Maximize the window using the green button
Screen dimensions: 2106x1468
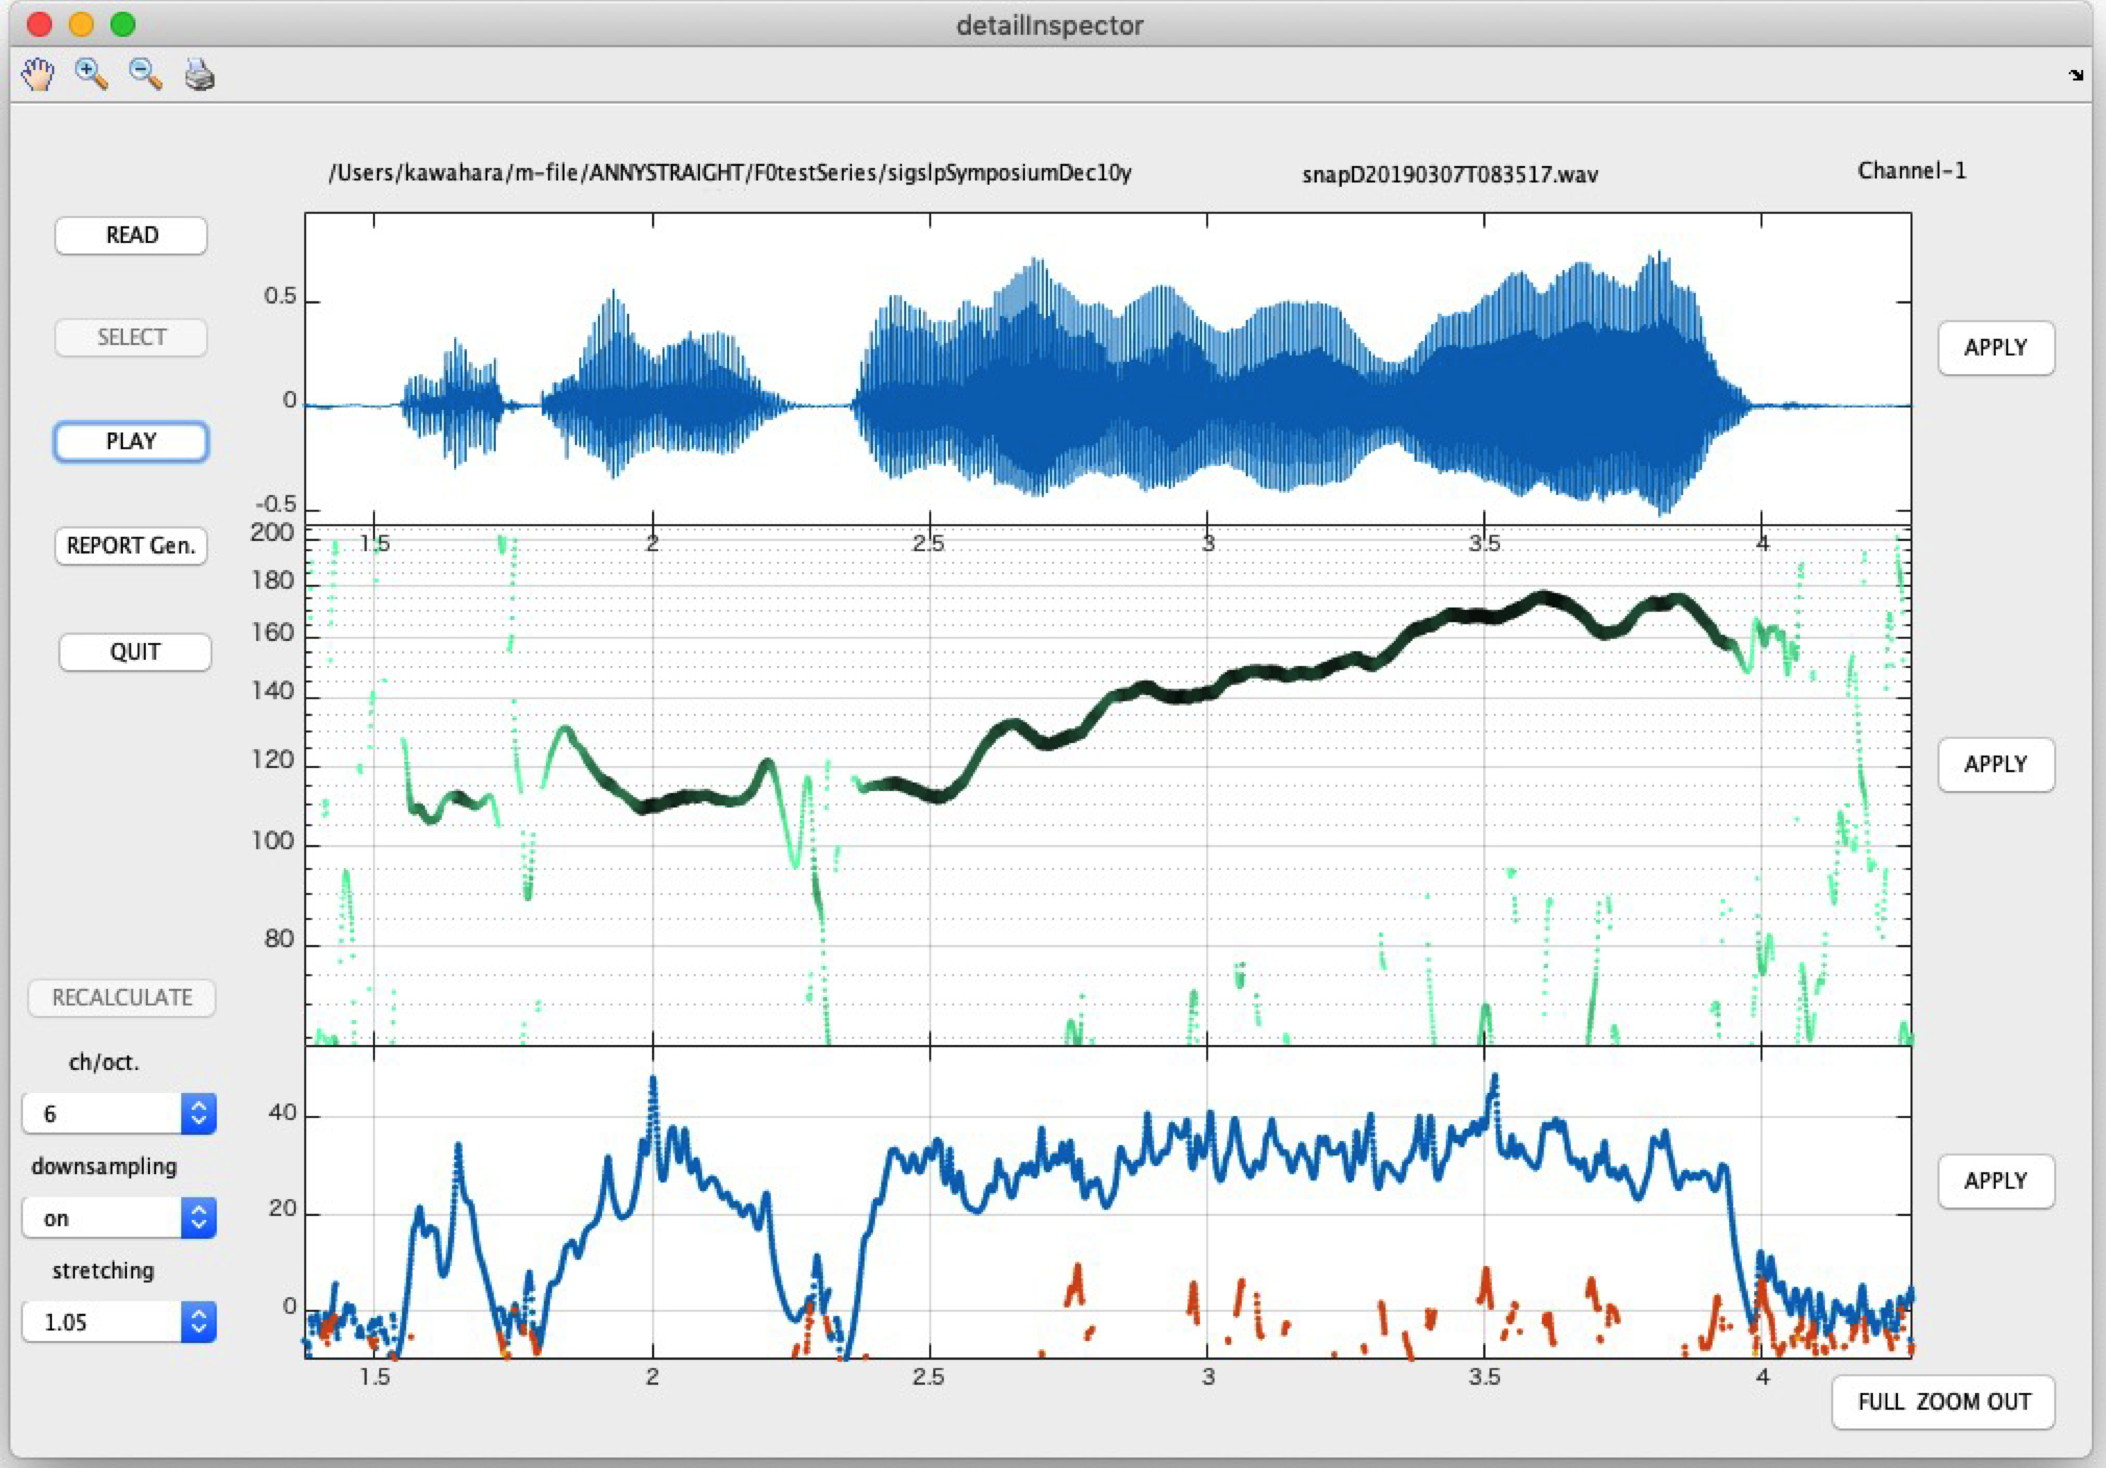(x=123, y=24)
